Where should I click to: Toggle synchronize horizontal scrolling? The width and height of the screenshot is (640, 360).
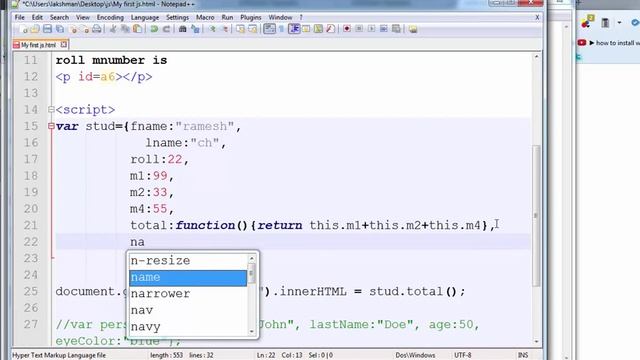point(253,29)
